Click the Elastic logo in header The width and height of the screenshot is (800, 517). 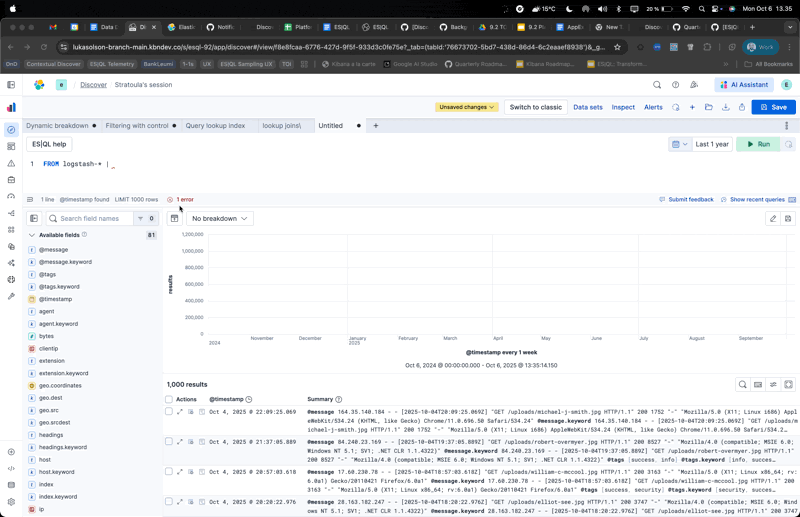tap(39, 85)
